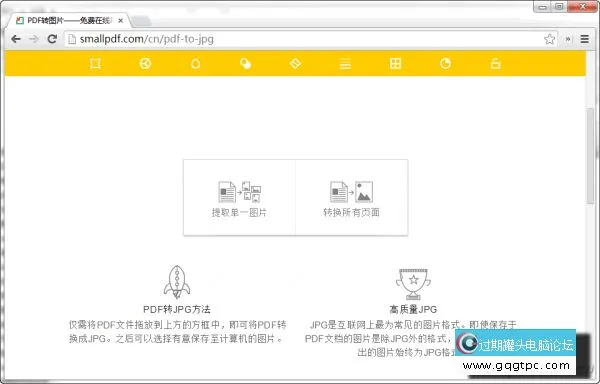The height and width of the screenshot is (384, 600).
Task: Show hidden extensions with the double-chevron
Action: (568, 39)
